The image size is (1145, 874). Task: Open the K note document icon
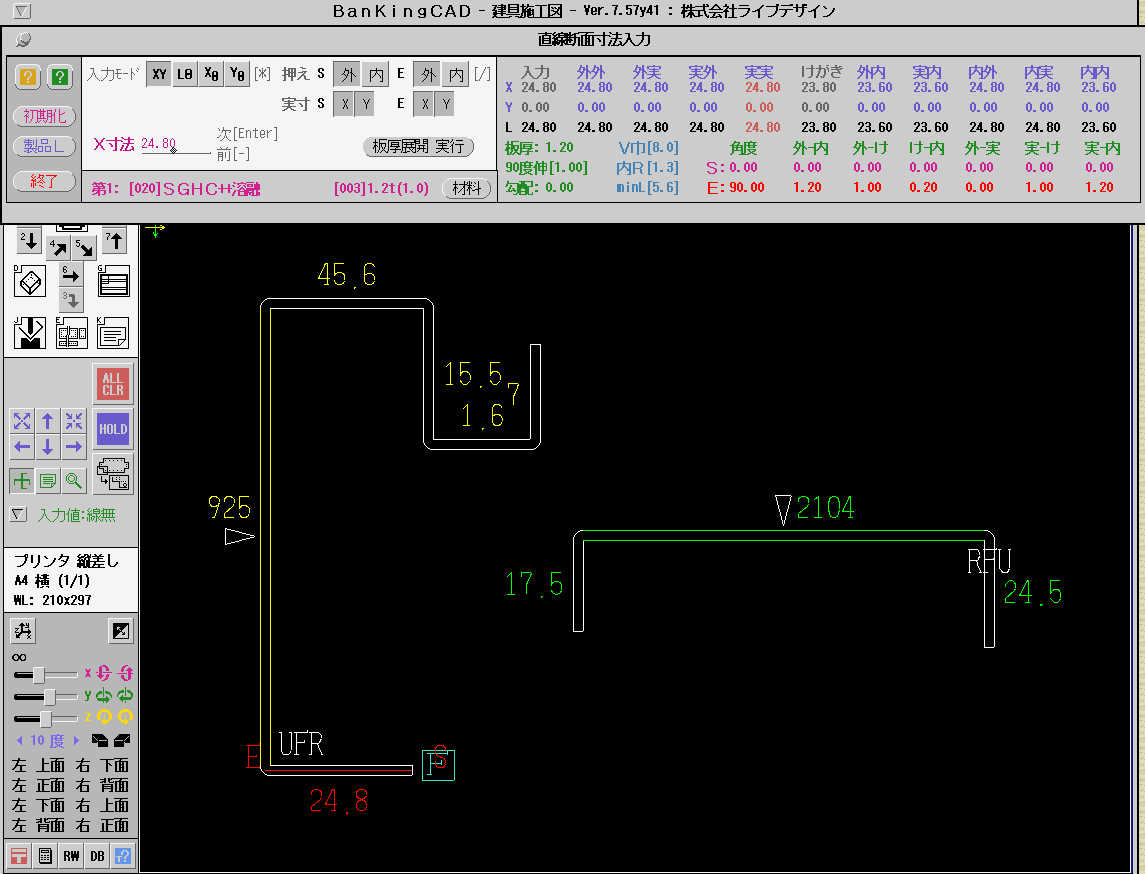[x=113, y=333]
